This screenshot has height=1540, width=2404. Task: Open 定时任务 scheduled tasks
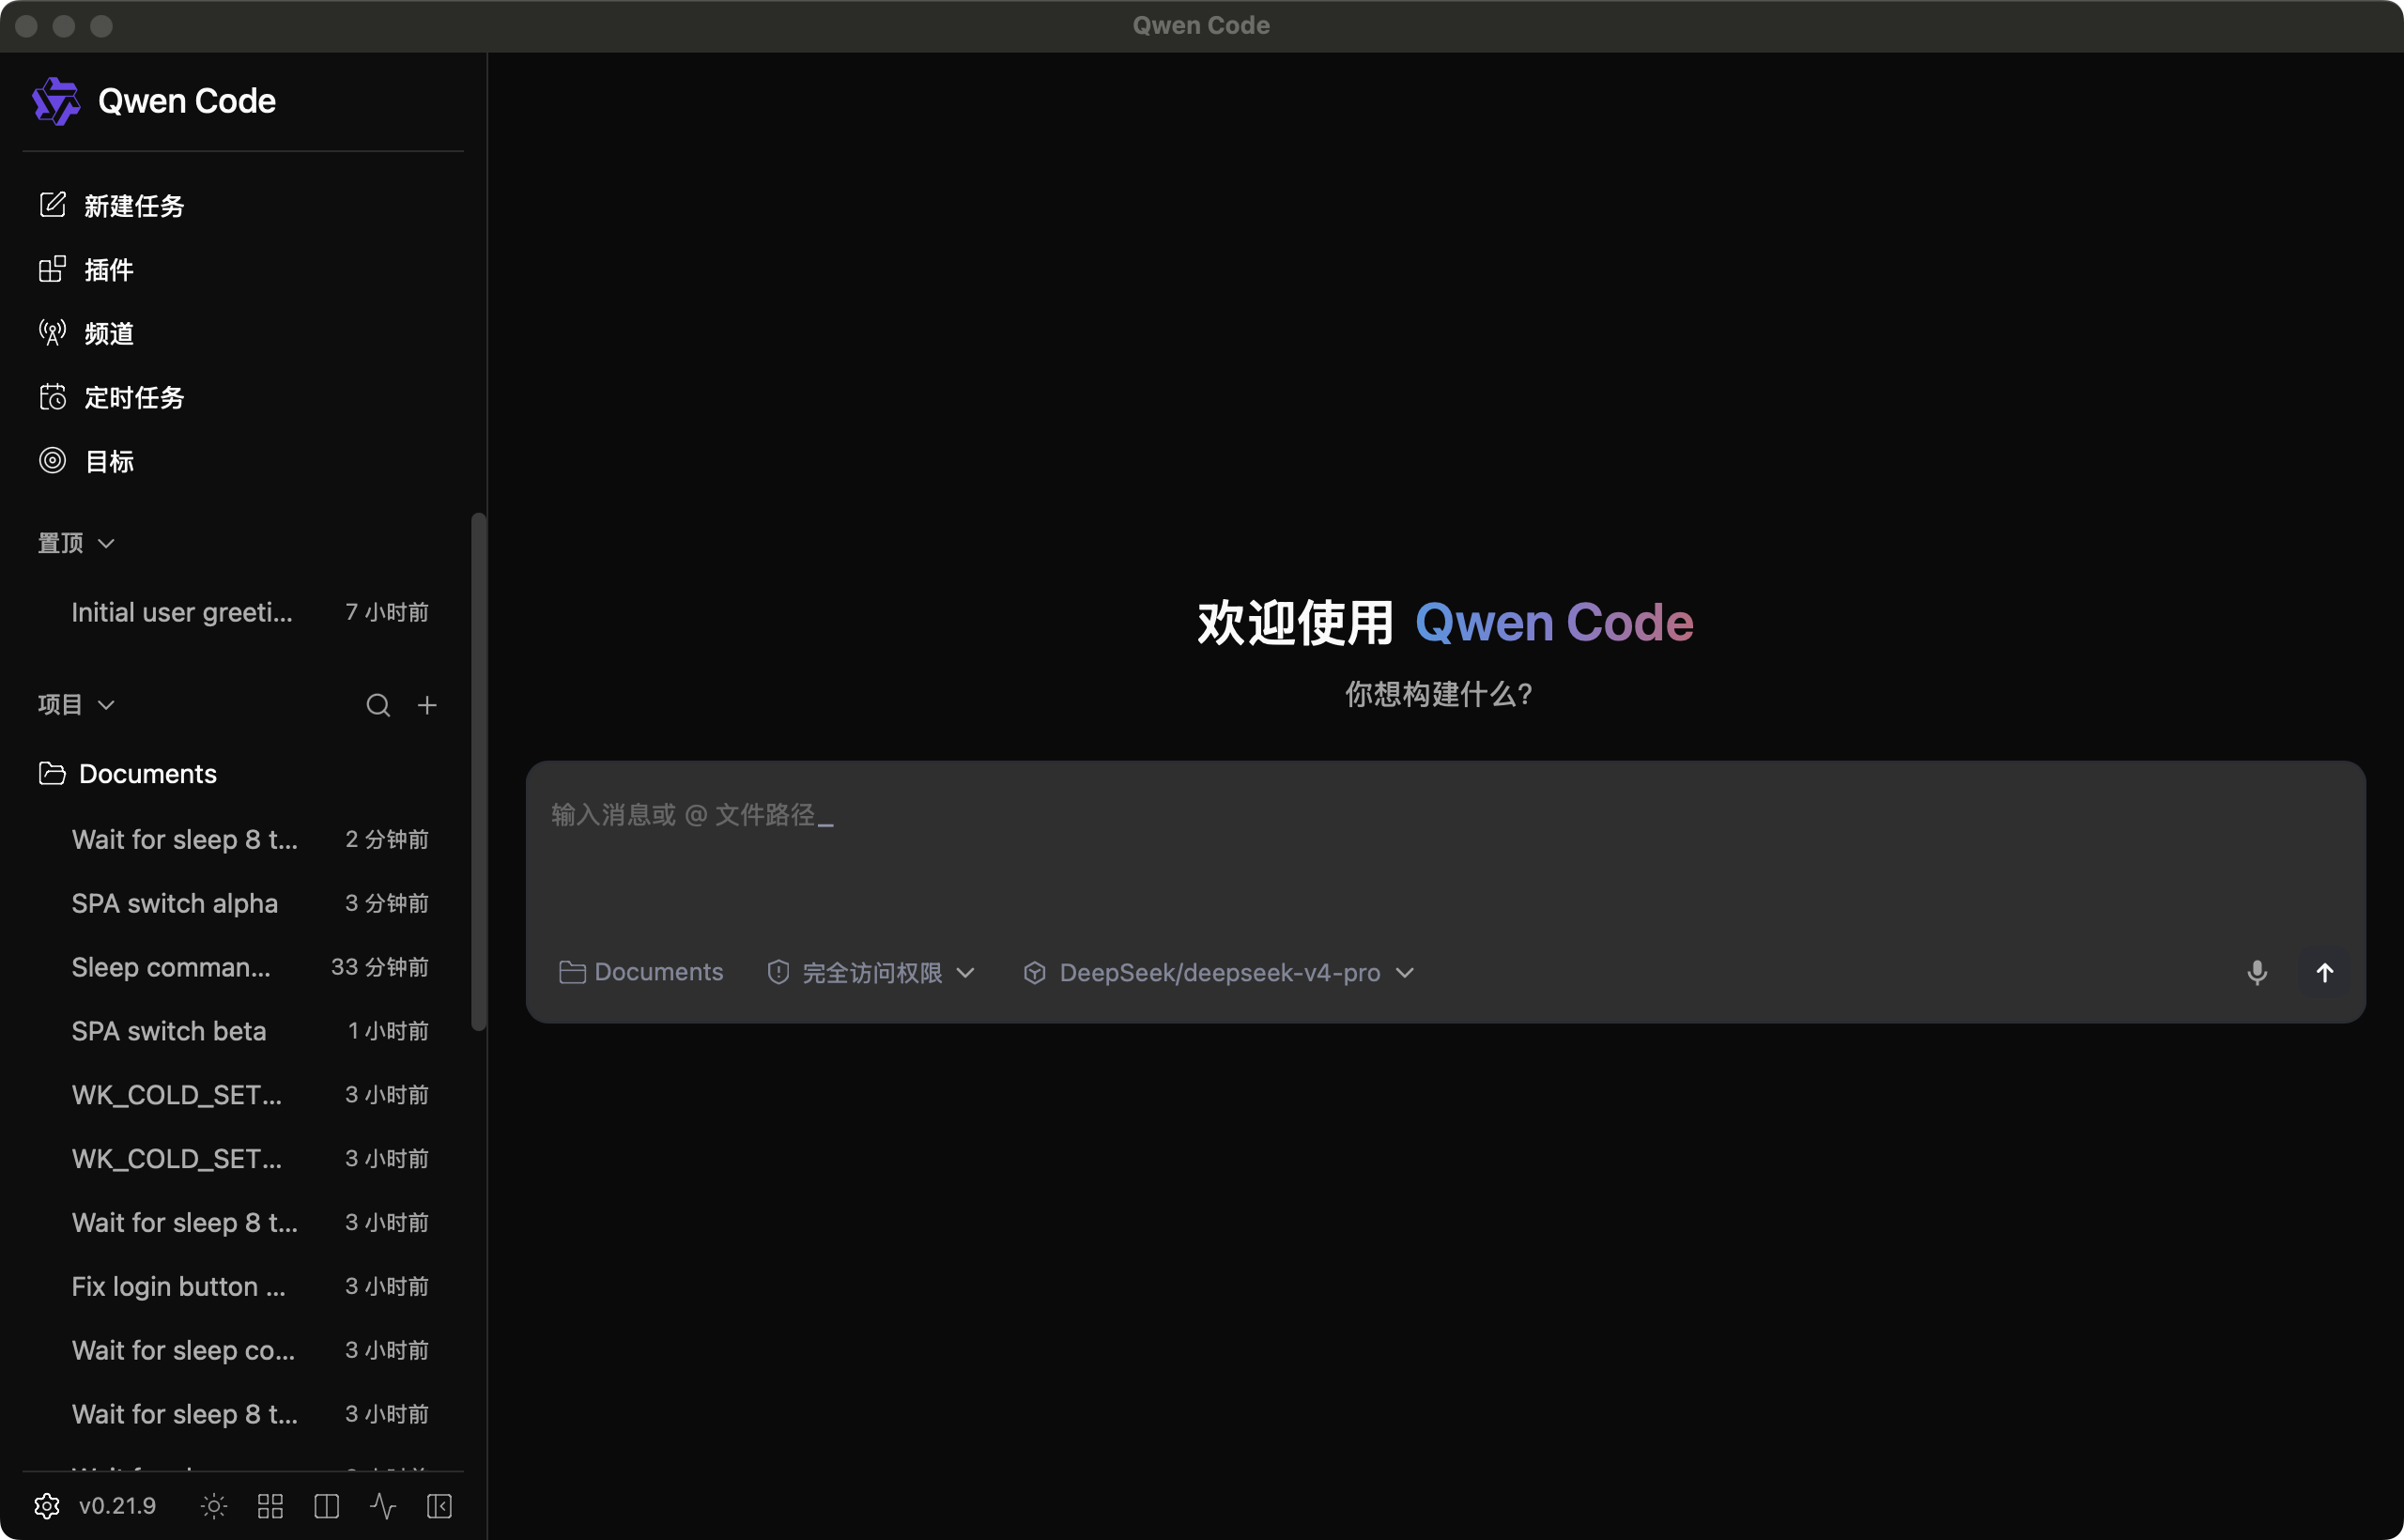pos(112,398)
